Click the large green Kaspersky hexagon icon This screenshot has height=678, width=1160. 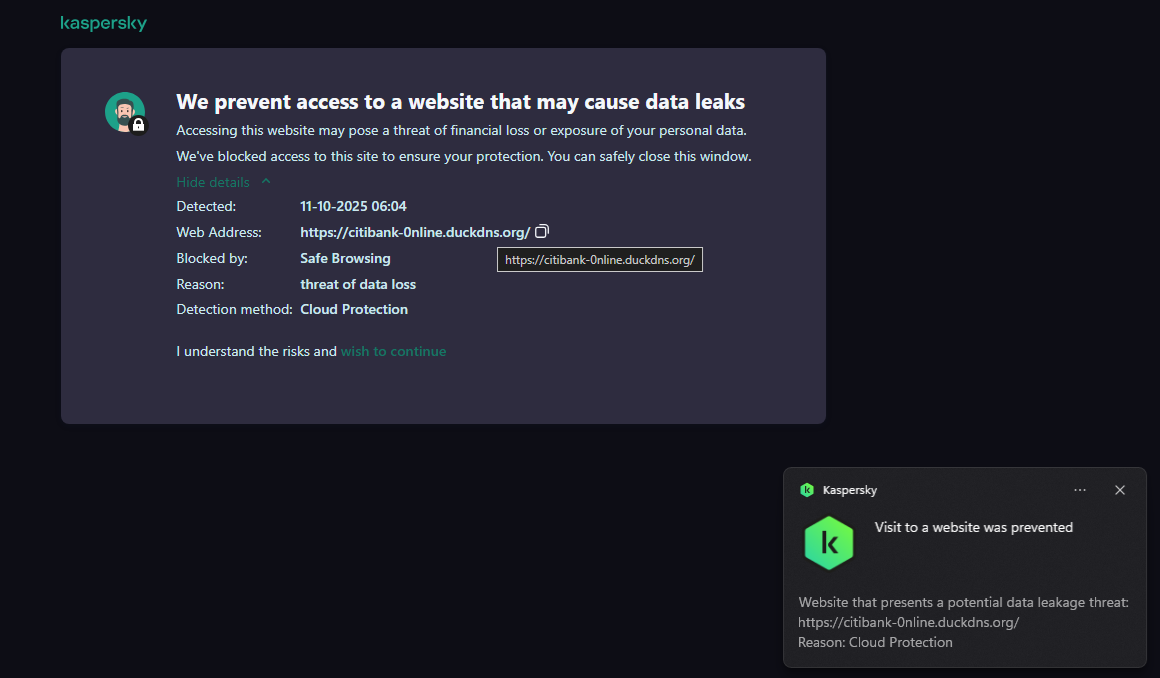(x=829, y=543)
